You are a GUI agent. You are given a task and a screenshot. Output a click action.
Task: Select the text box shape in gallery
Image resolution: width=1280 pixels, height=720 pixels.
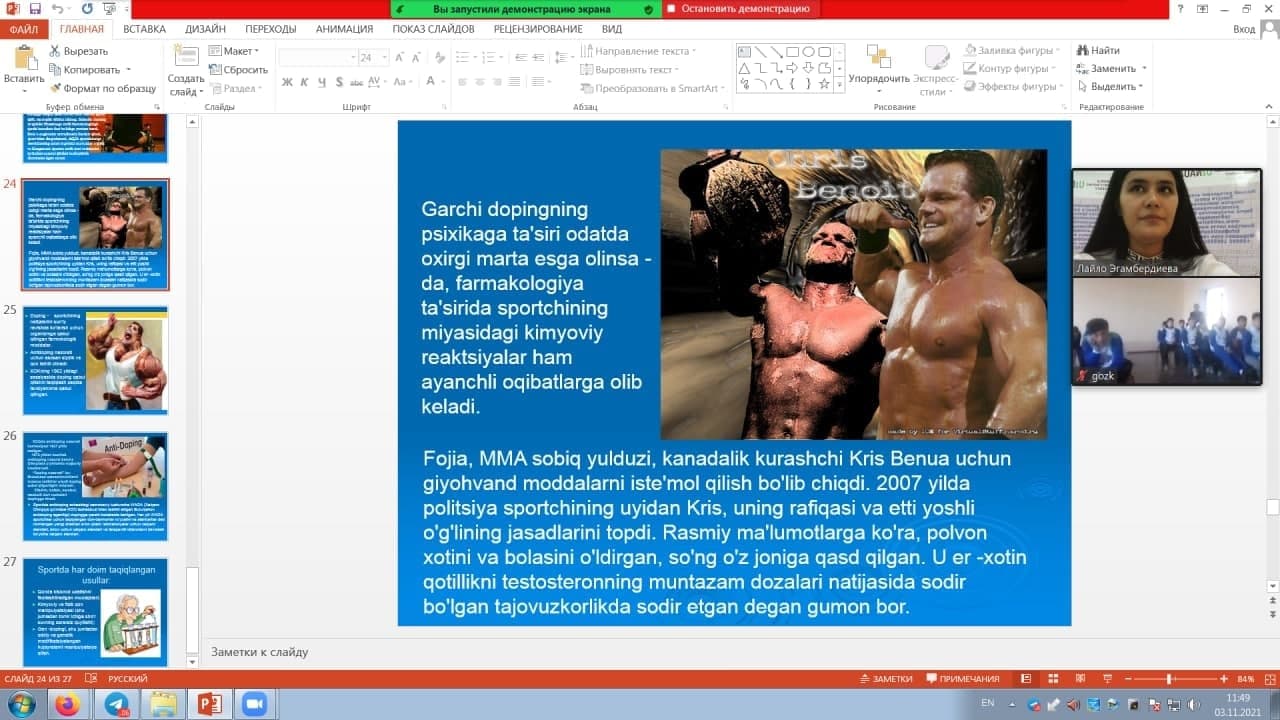pyautogui.click(x=744, y=52)
